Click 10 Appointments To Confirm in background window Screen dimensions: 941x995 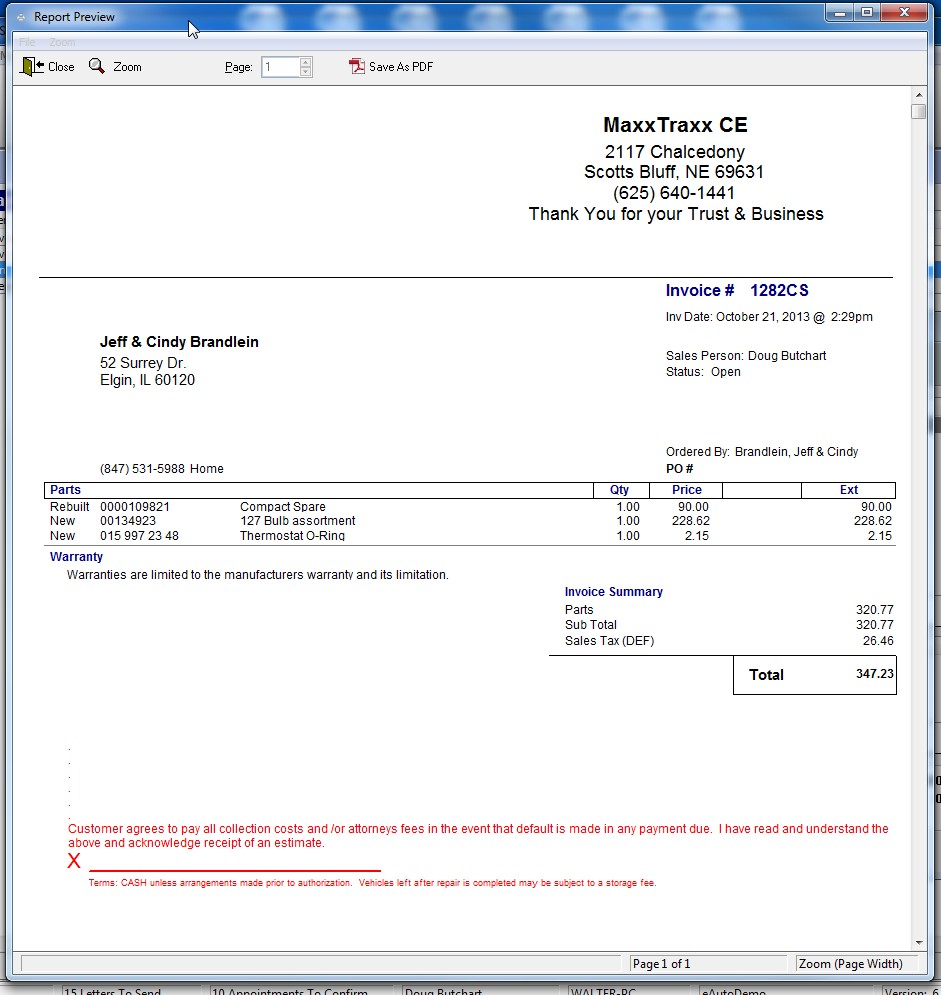[290, 991]
